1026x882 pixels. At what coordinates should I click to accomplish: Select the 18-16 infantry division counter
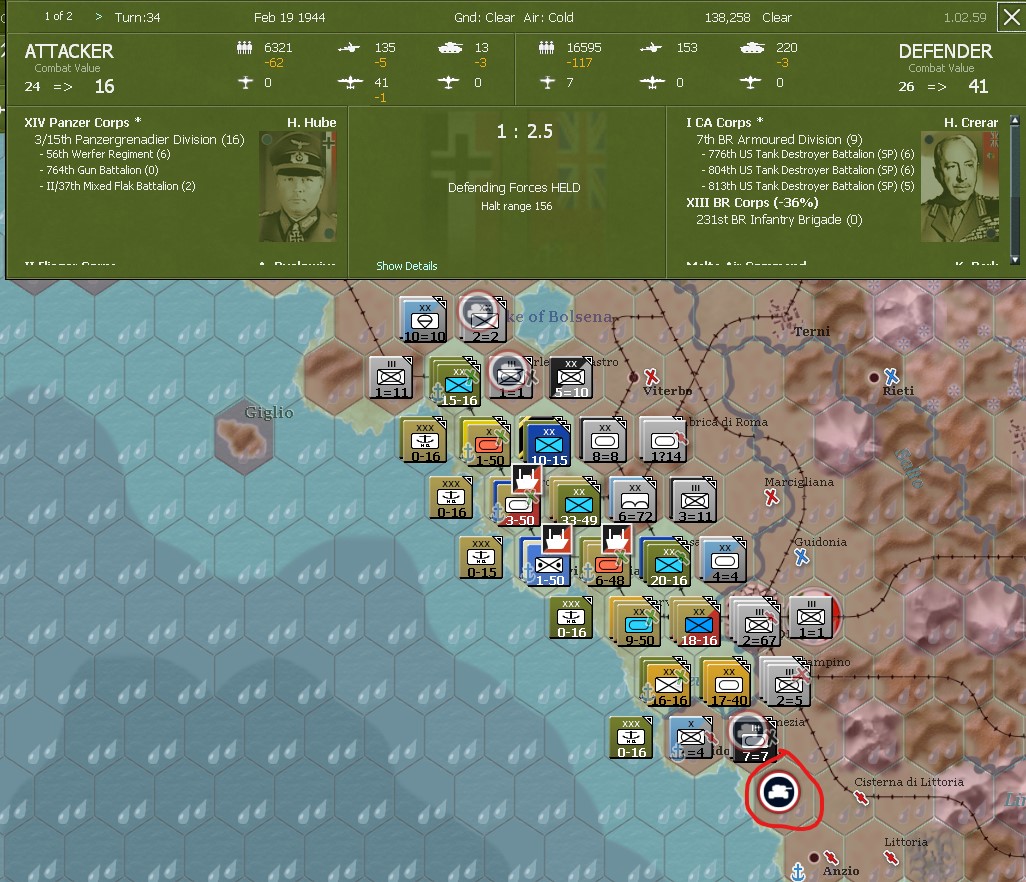tap(696, 622)
